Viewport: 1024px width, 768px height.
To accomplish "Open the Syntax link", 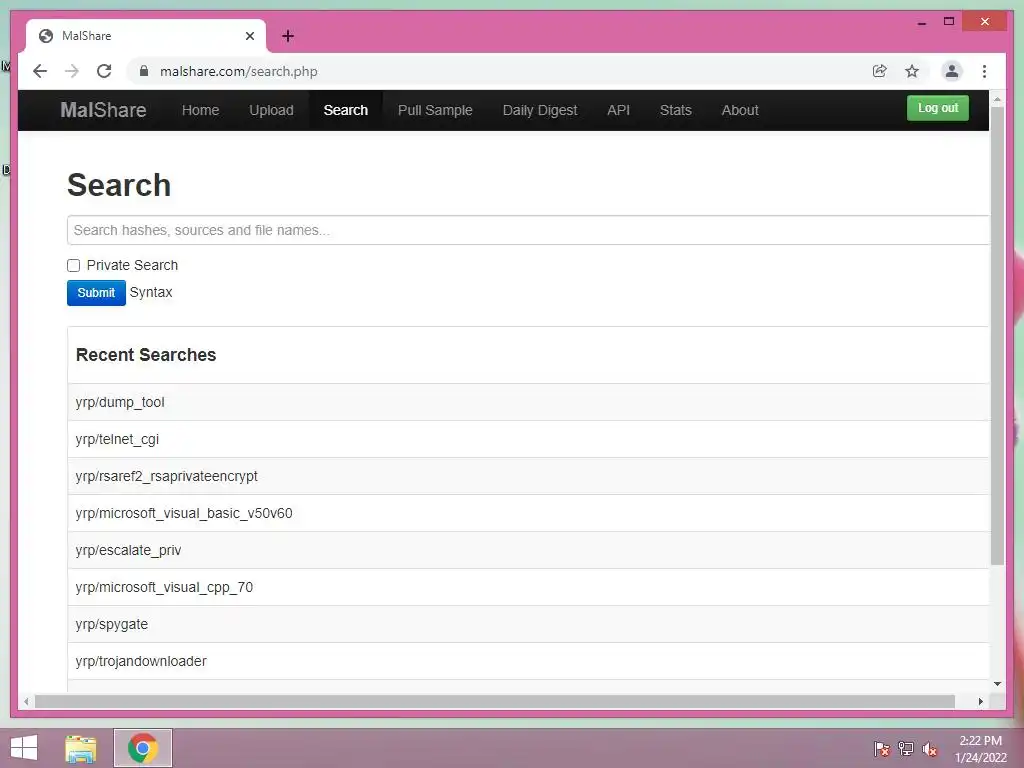I will point(151,292).
